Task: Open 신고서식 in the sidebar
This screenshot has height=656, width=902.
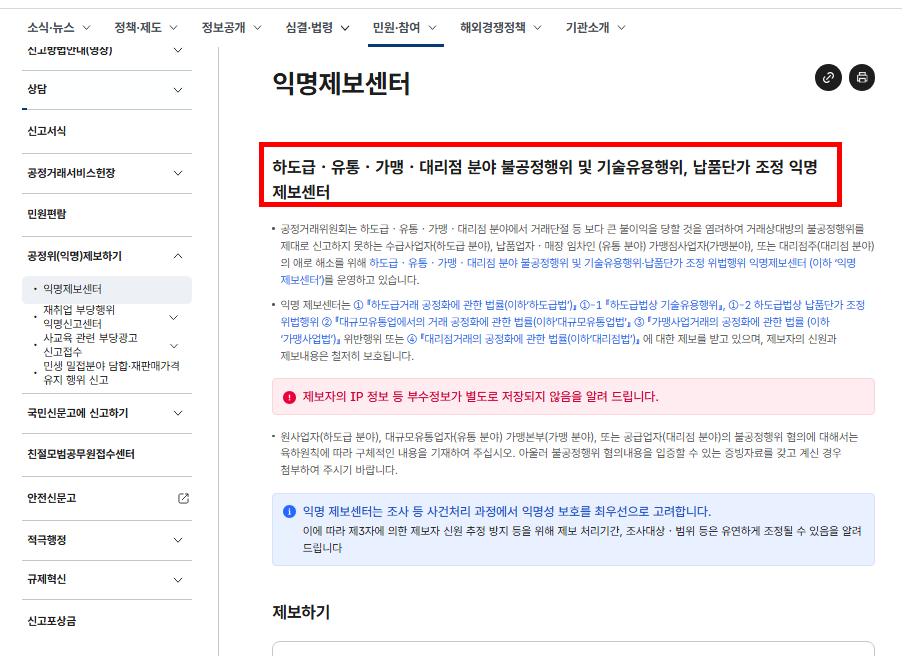Action: (47, 131)
